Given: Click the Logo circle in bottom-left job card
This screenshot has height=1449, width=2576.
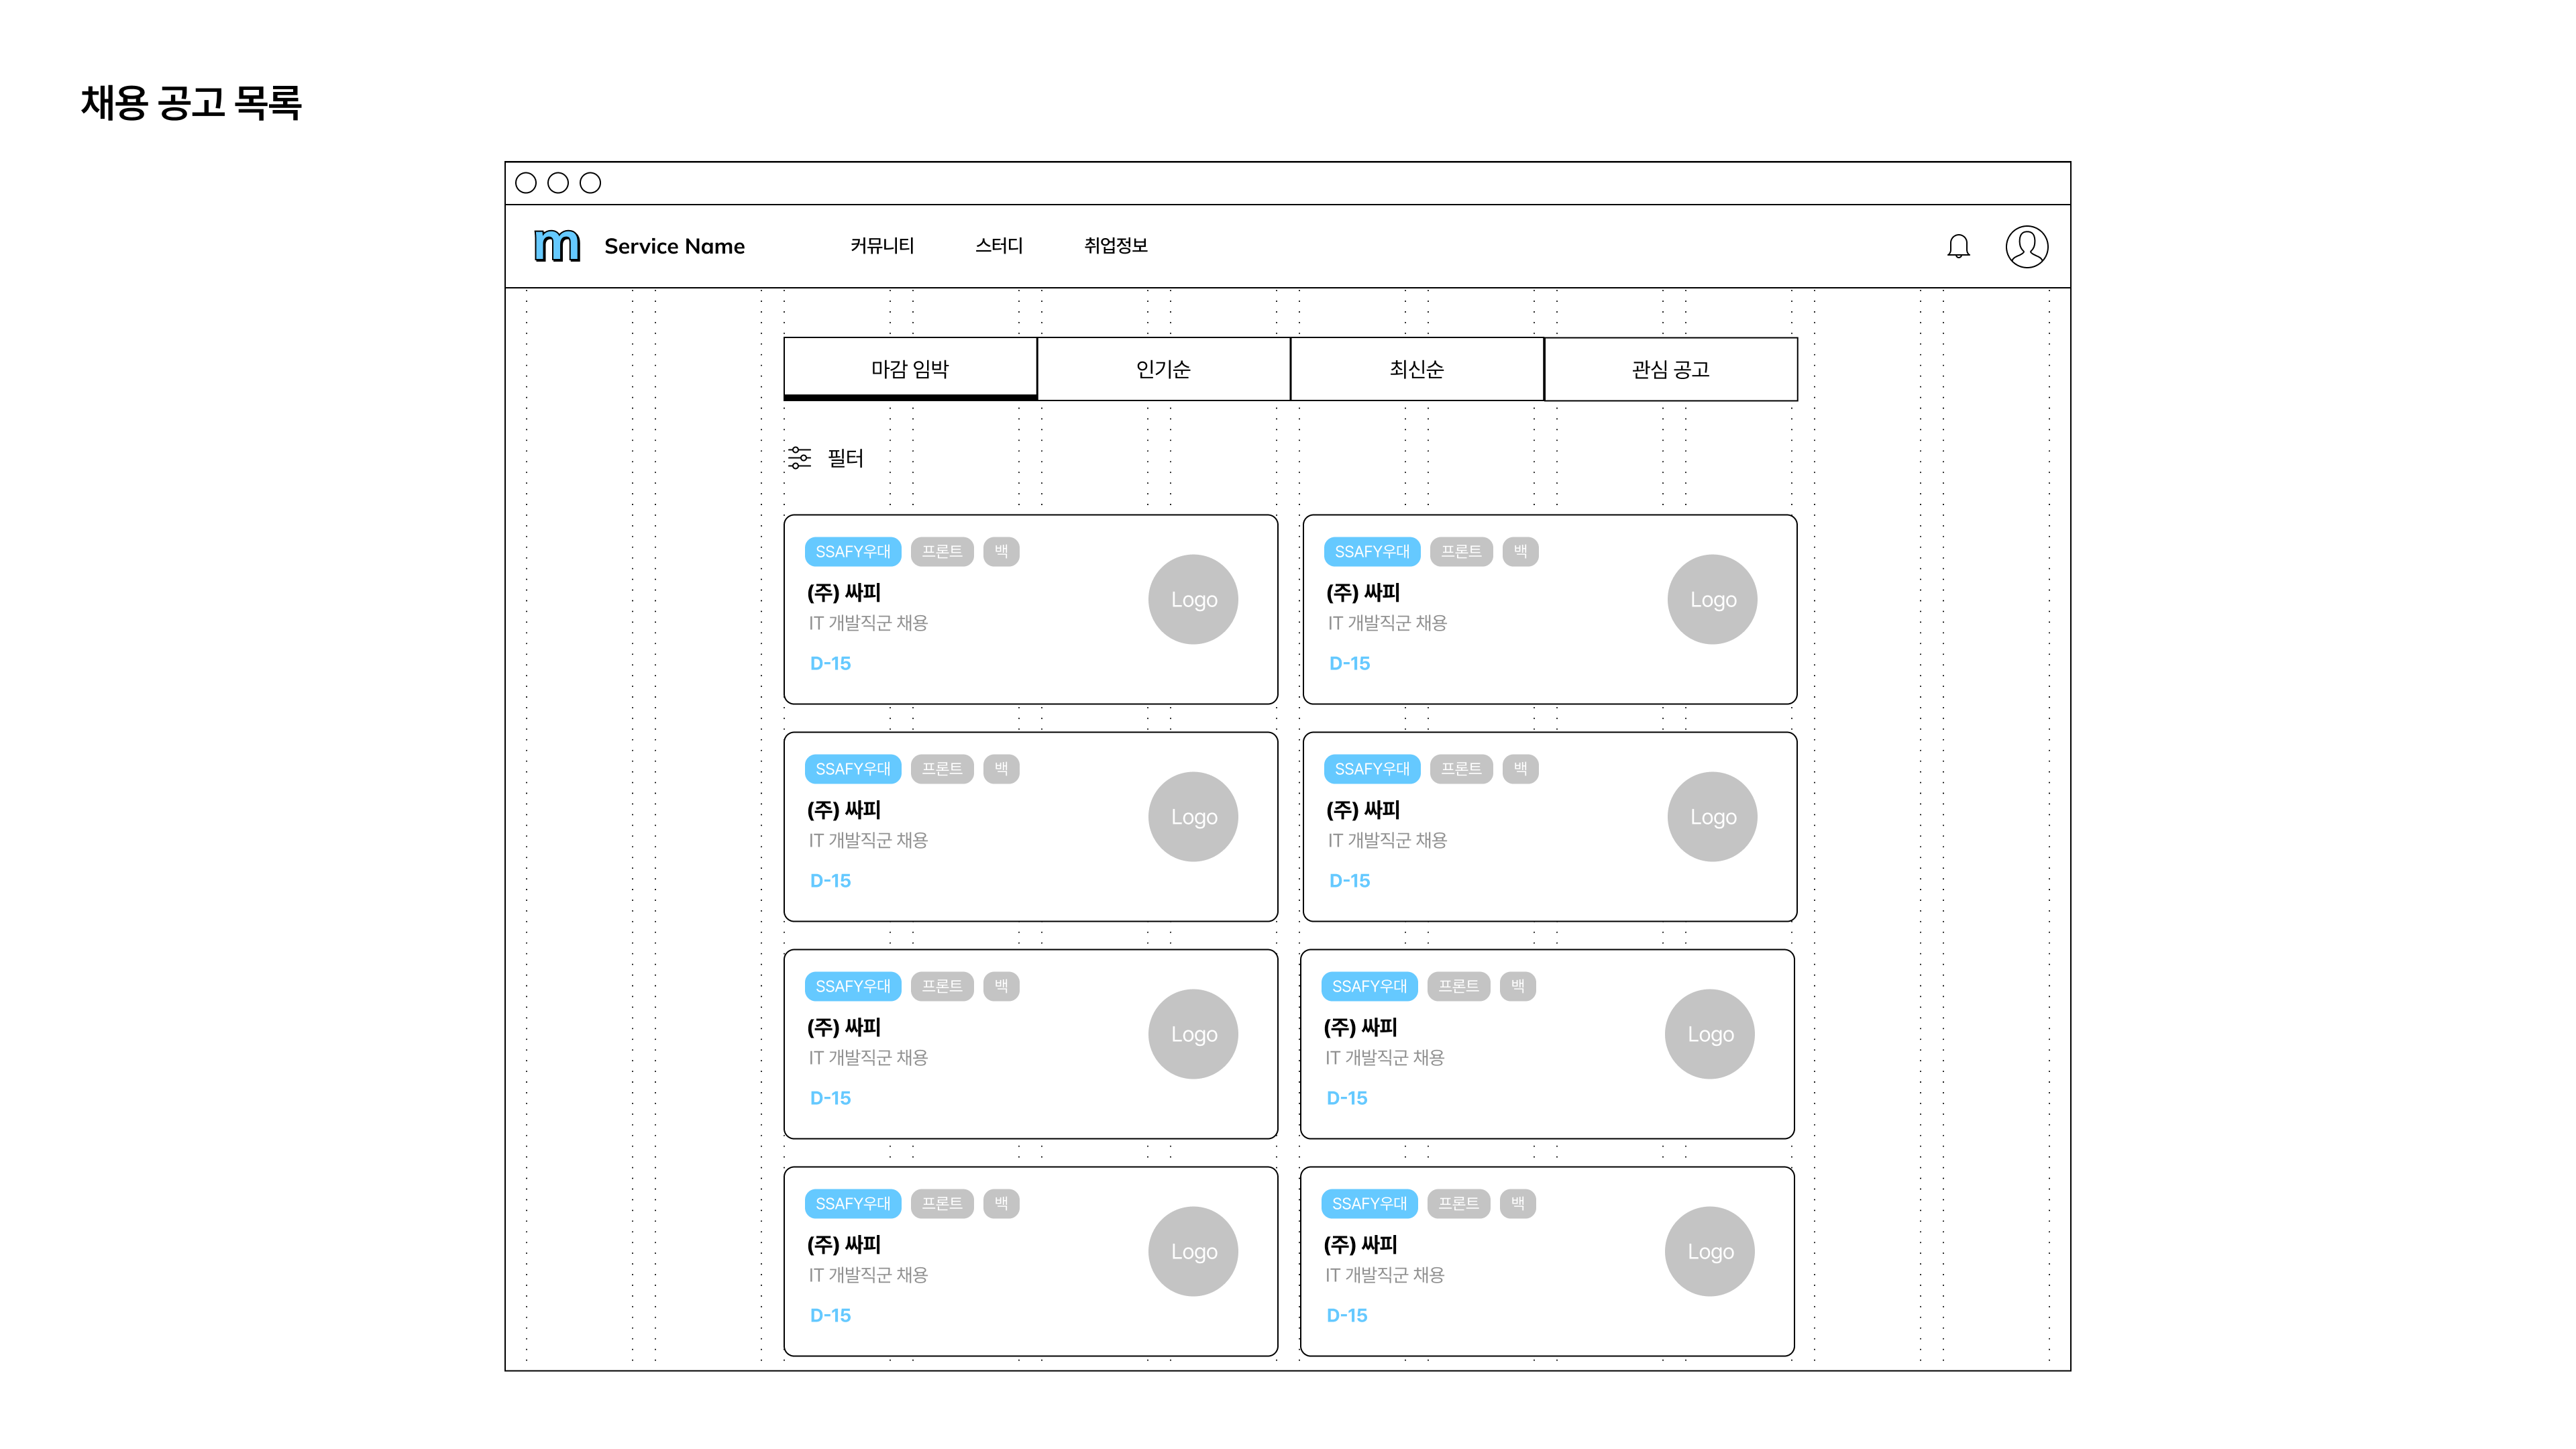Looking at the screenshot, I should [1193, 1251].
